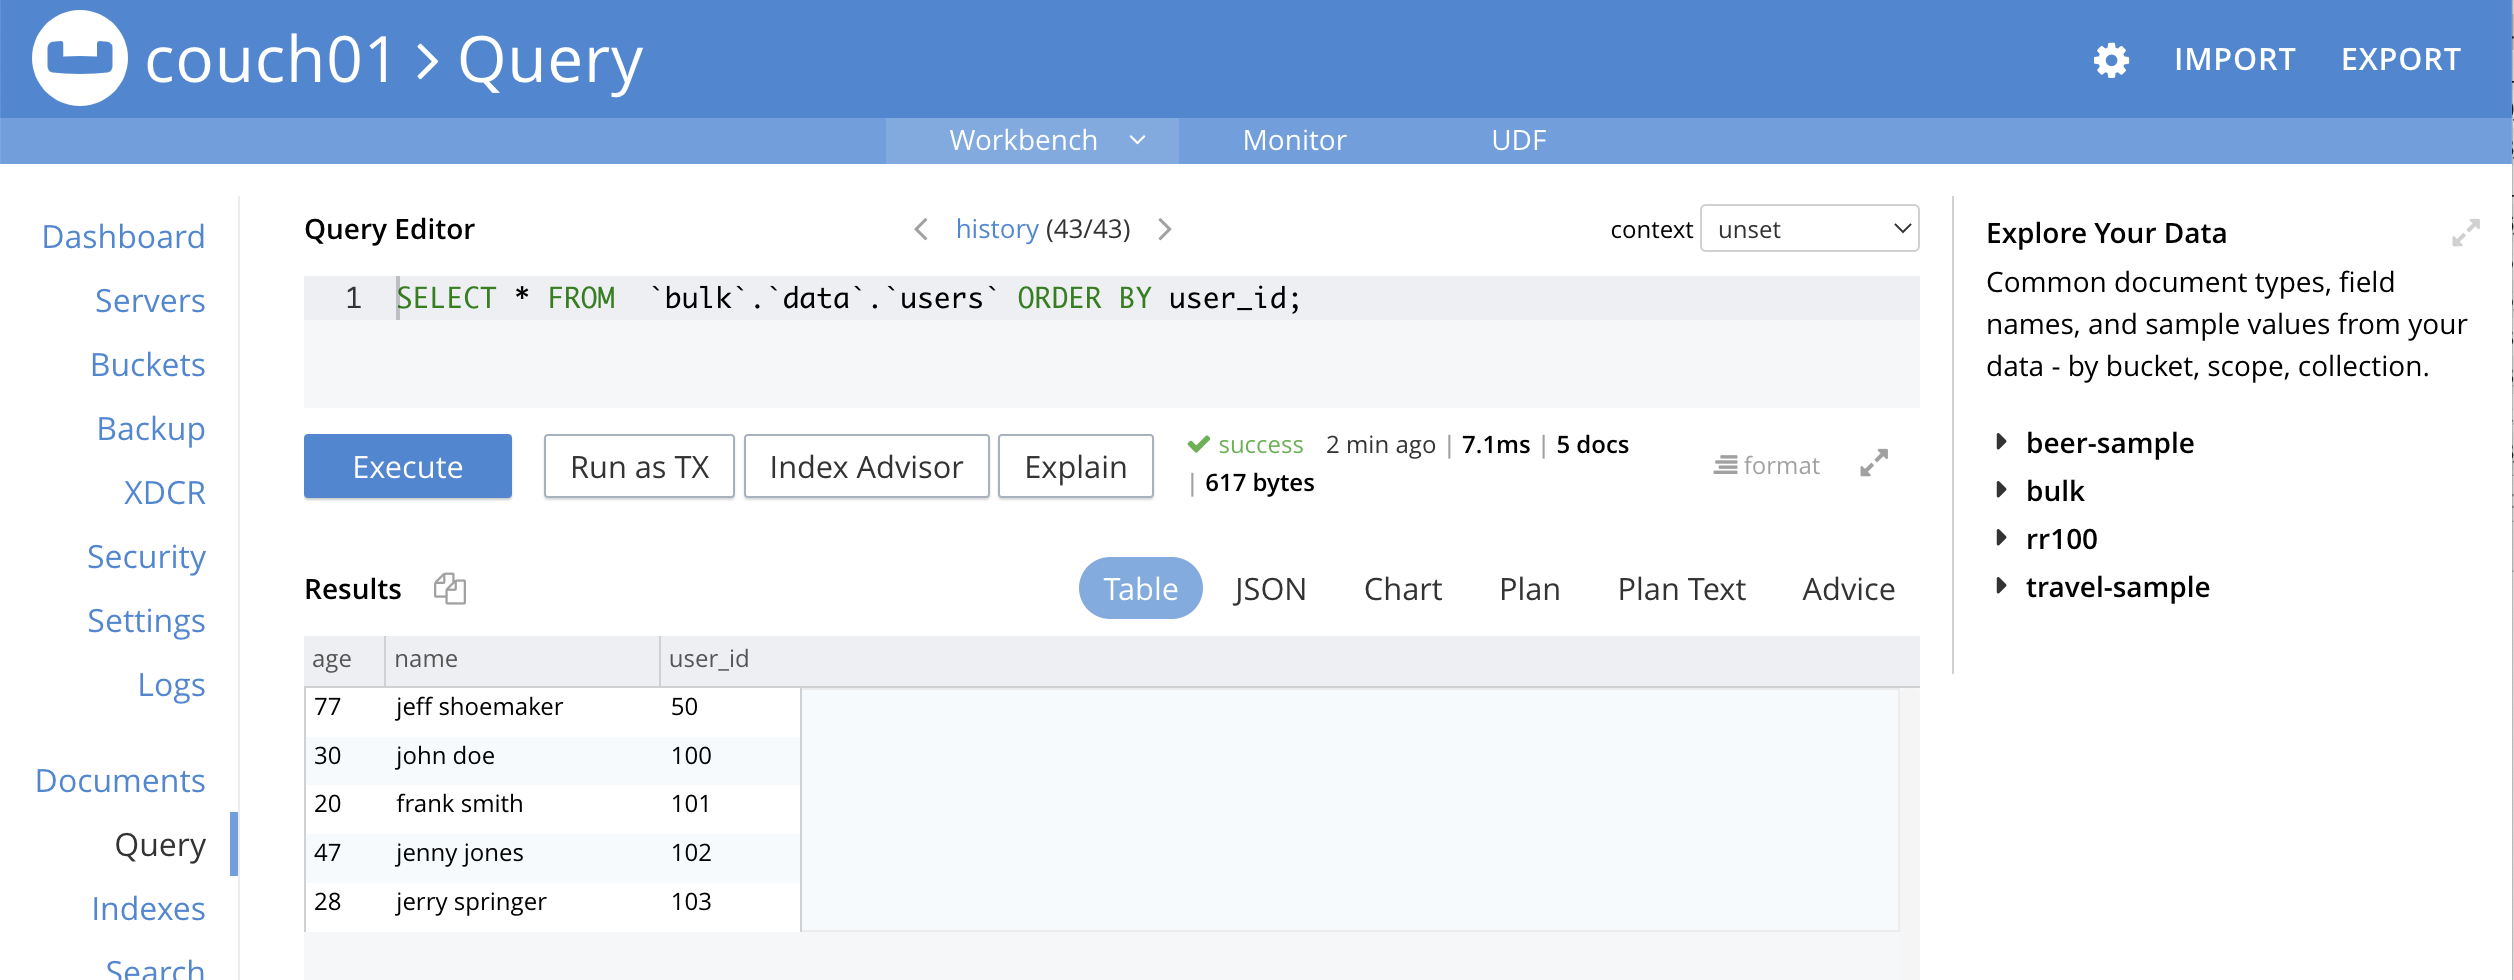Open the Monitor tab
Viewport: 2514px width, 980px height.
point(1294,140)
